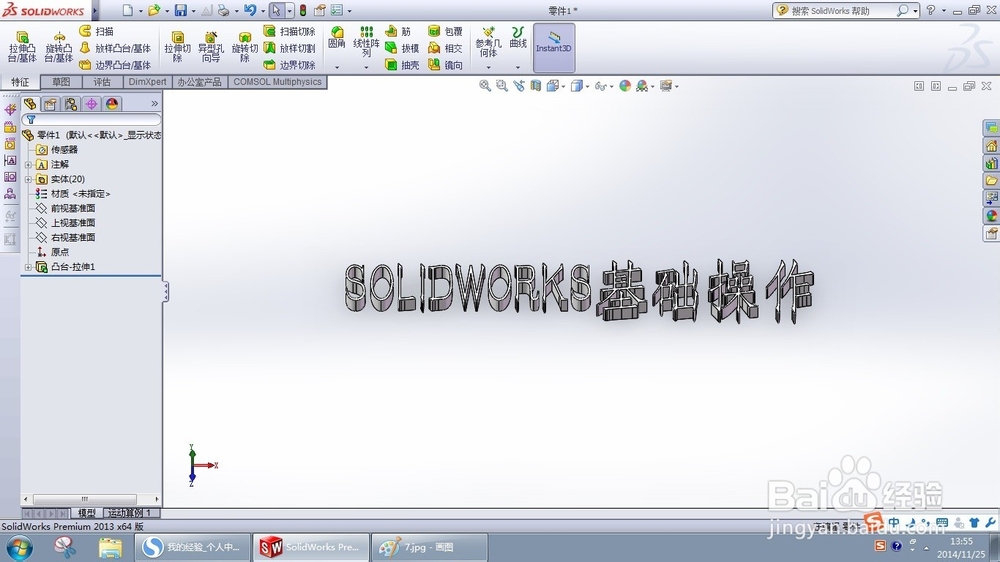Expand the 凸台-拉伸1 feature node
The width and height of the screenshot is (1000, 562).
[x=28, y=267]
